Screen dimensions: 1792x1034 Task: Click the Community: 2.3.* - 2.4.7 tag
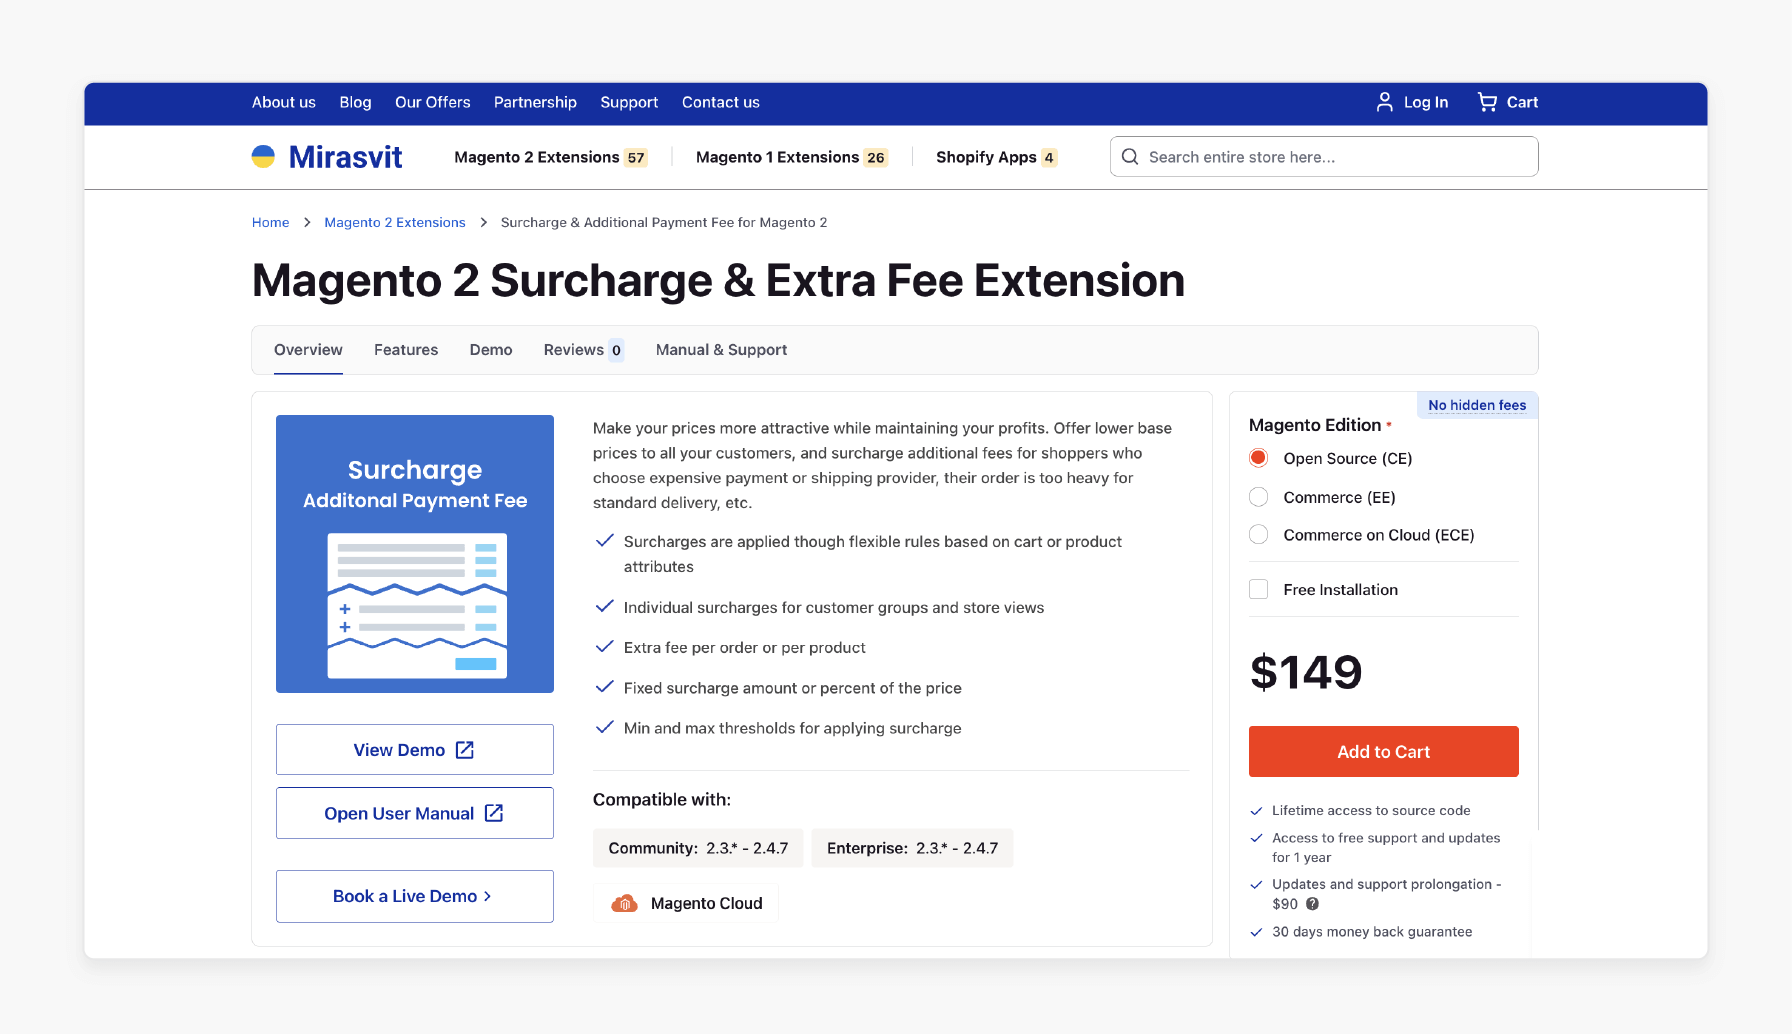pyautogui.click(x=698, y=848)
